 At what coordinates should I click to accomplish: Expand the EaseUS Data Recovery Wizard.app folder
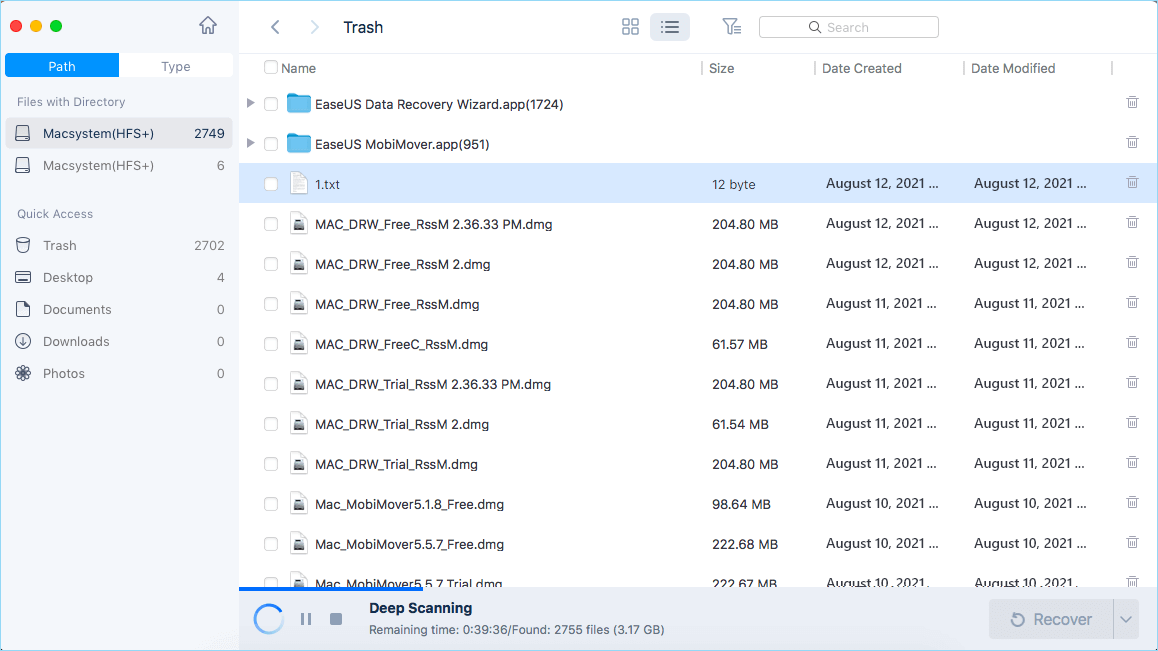[251, 104]
